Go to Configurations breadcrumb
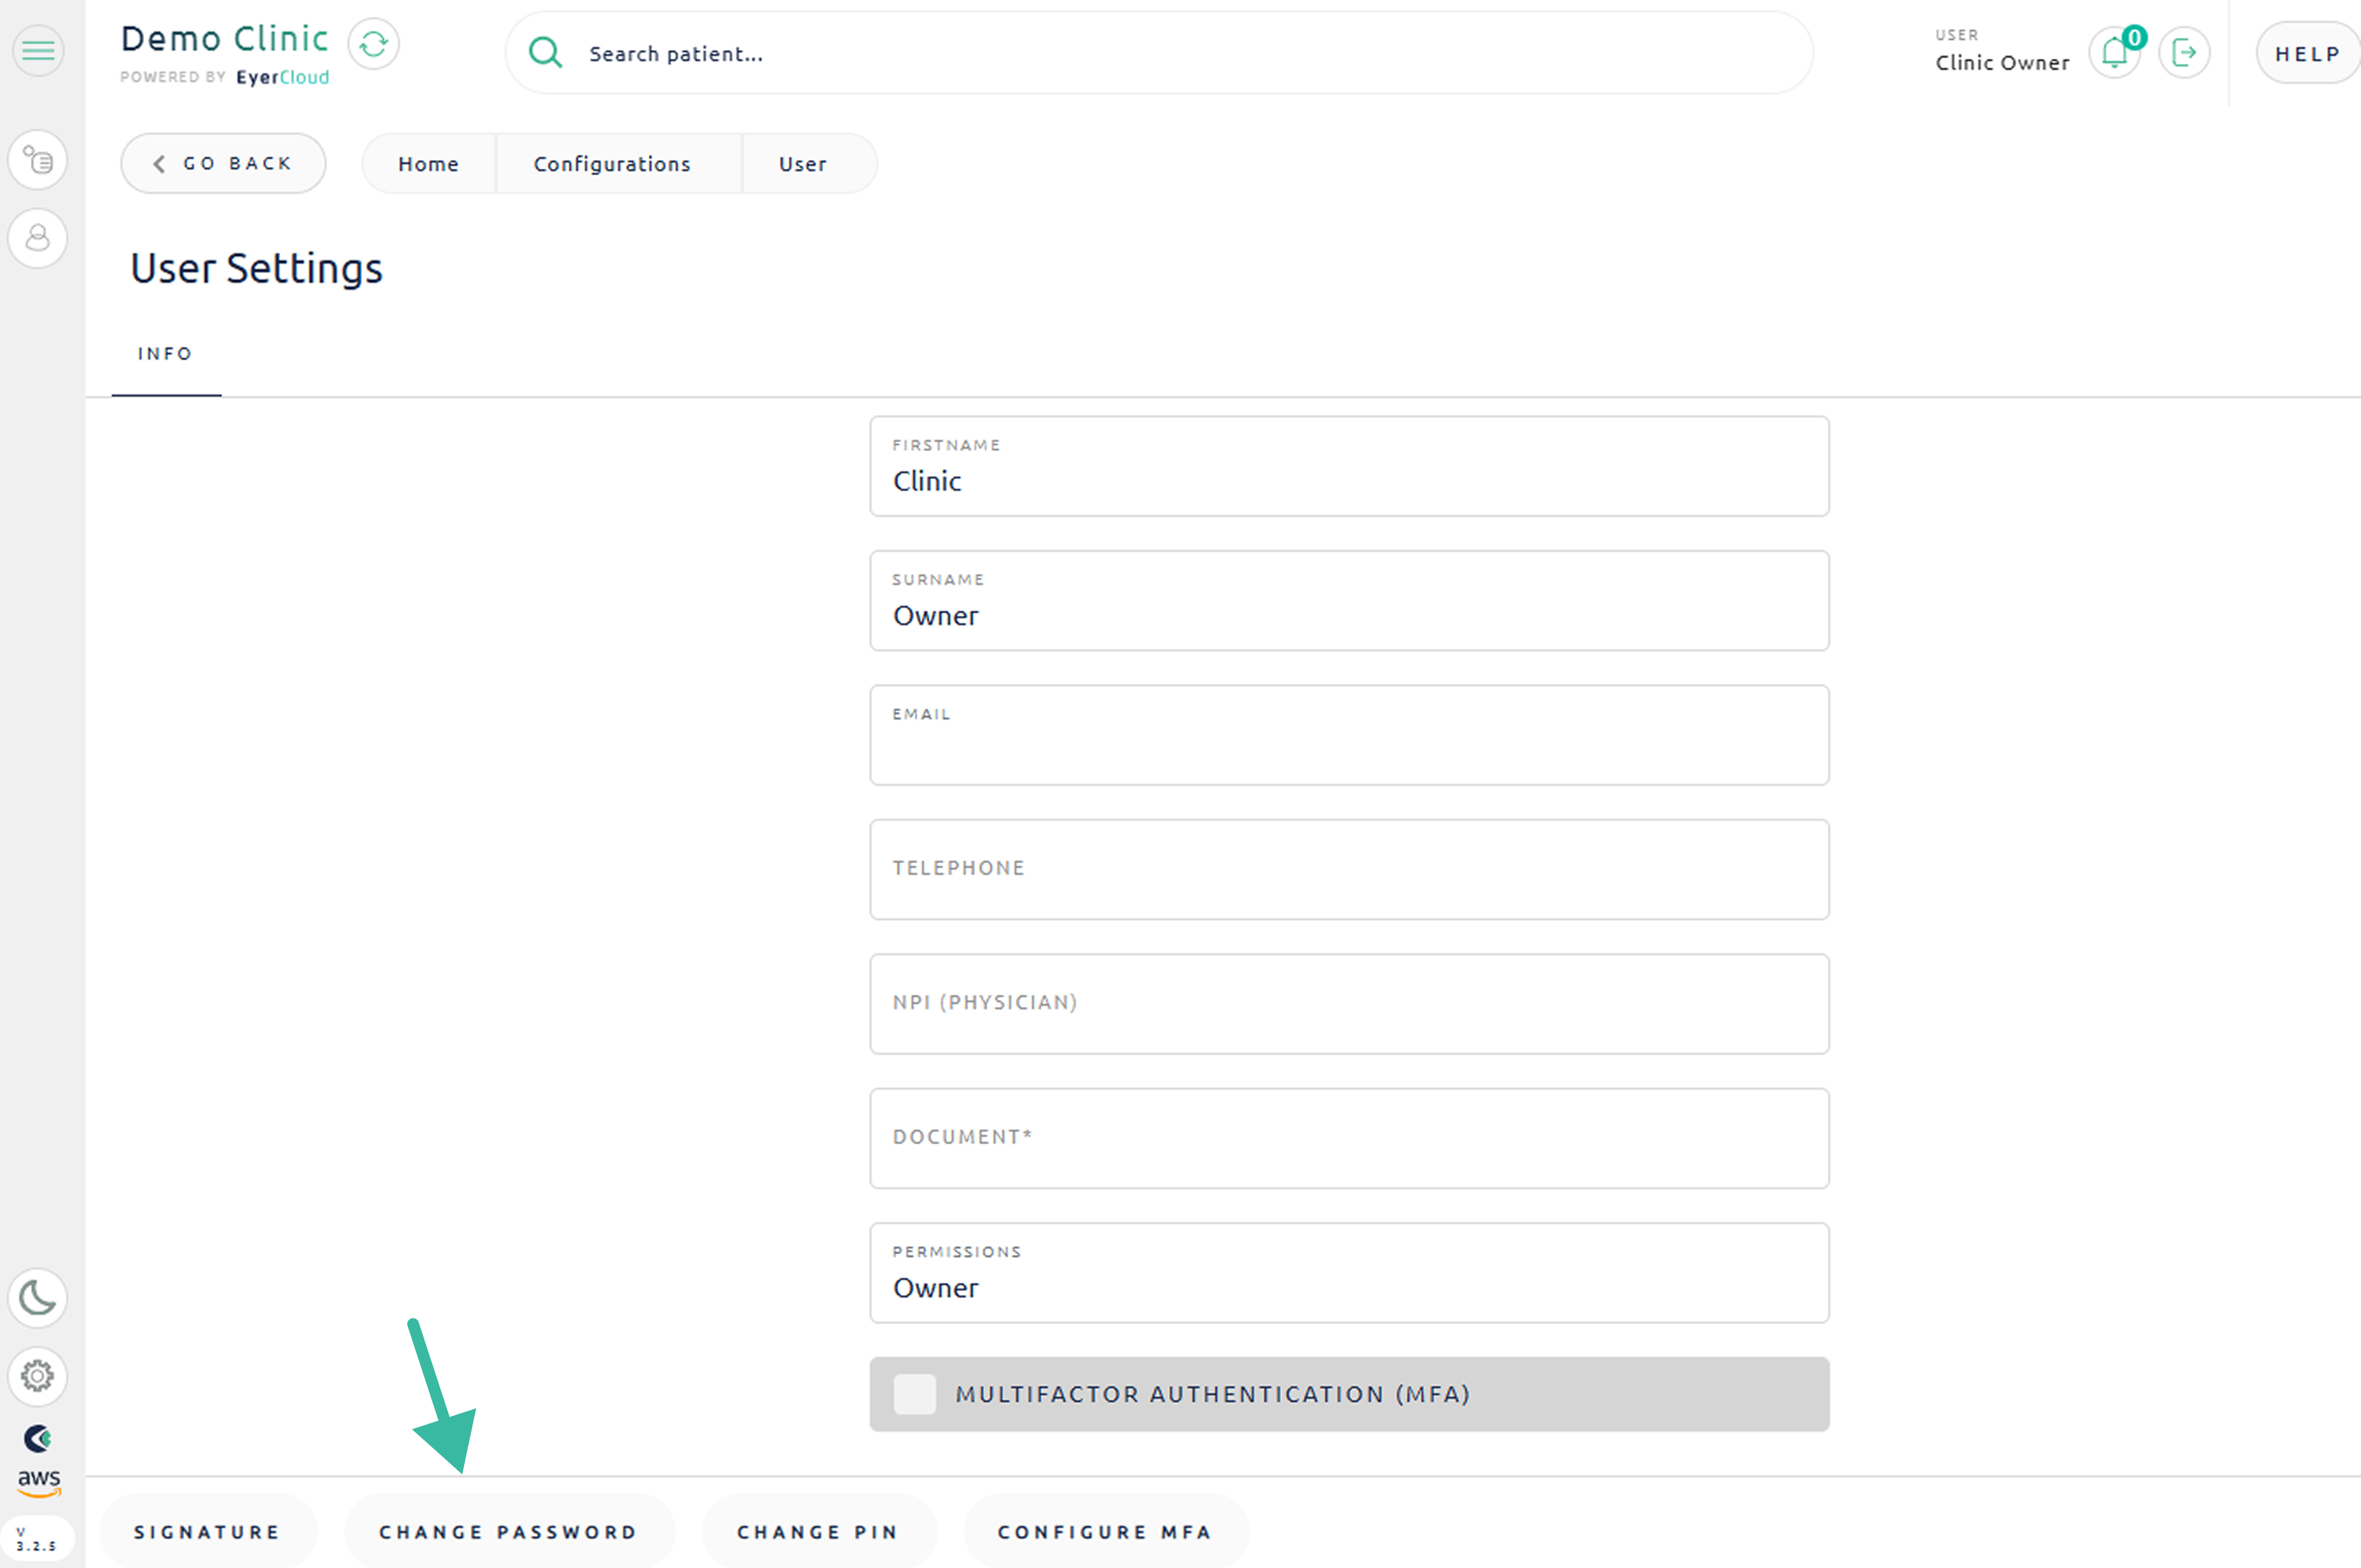 click(x=612, y=164)
